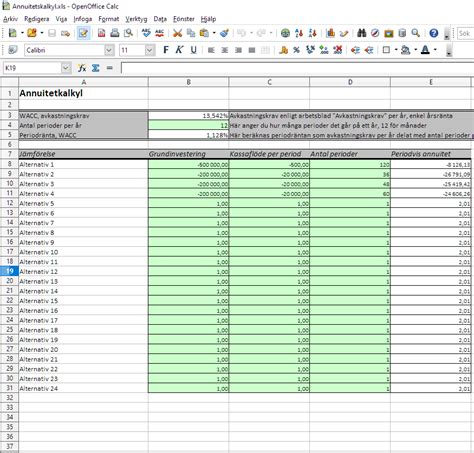Viewport: 474px width, 453px height.
Task: Open dropdown arrow beside New icon
Action: 22,33
